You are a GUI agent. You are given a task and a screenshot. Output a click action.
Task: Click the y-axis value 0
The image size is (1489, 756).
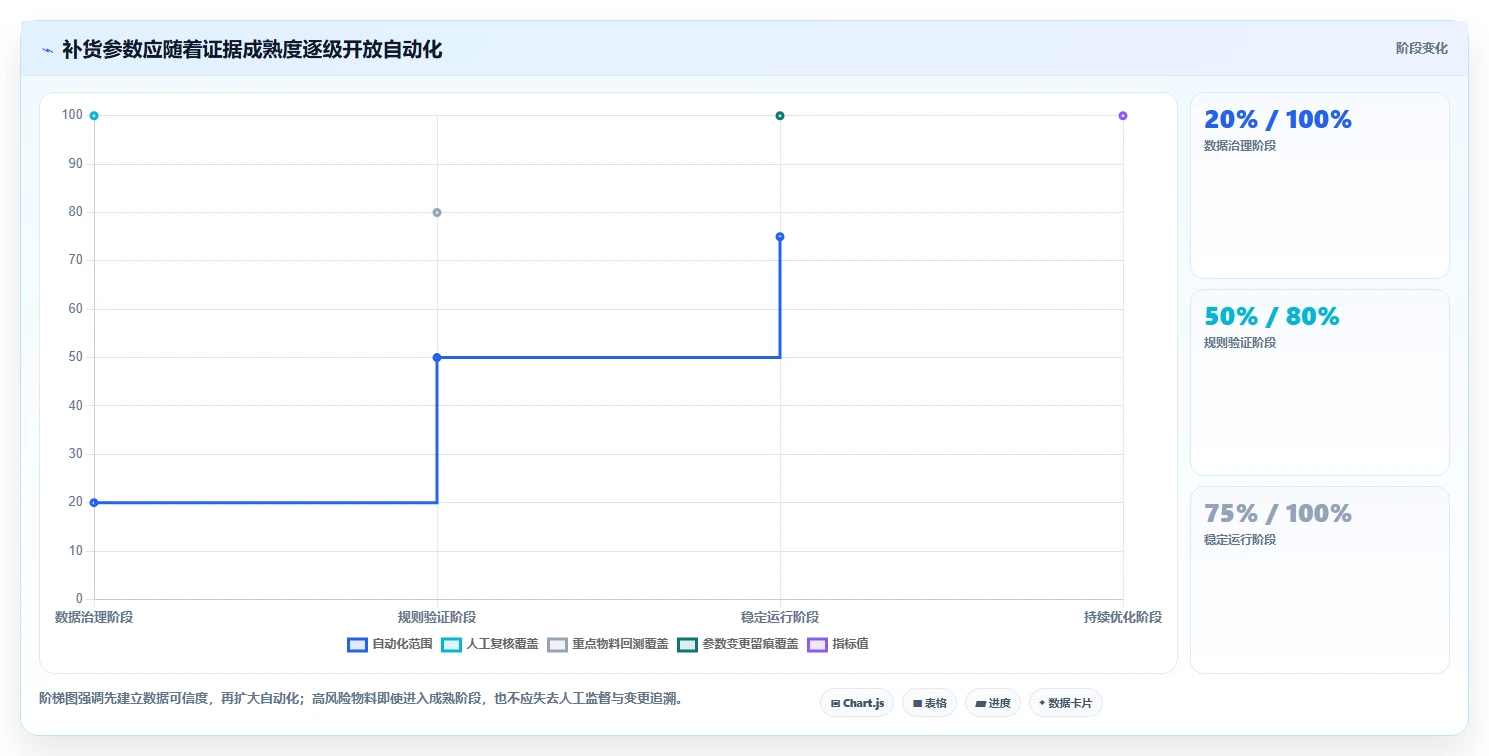click(x=80, y=599)
